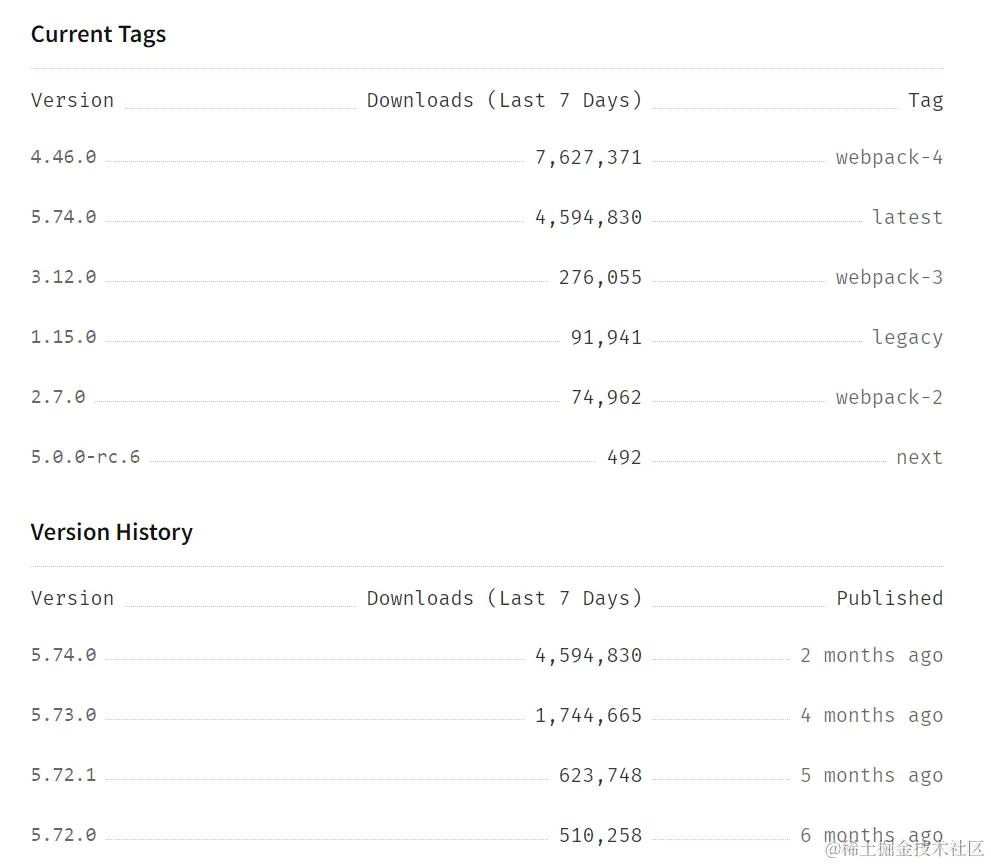
Task: Click version 5.74.0 under Current Tags
Action: point(64,217)
